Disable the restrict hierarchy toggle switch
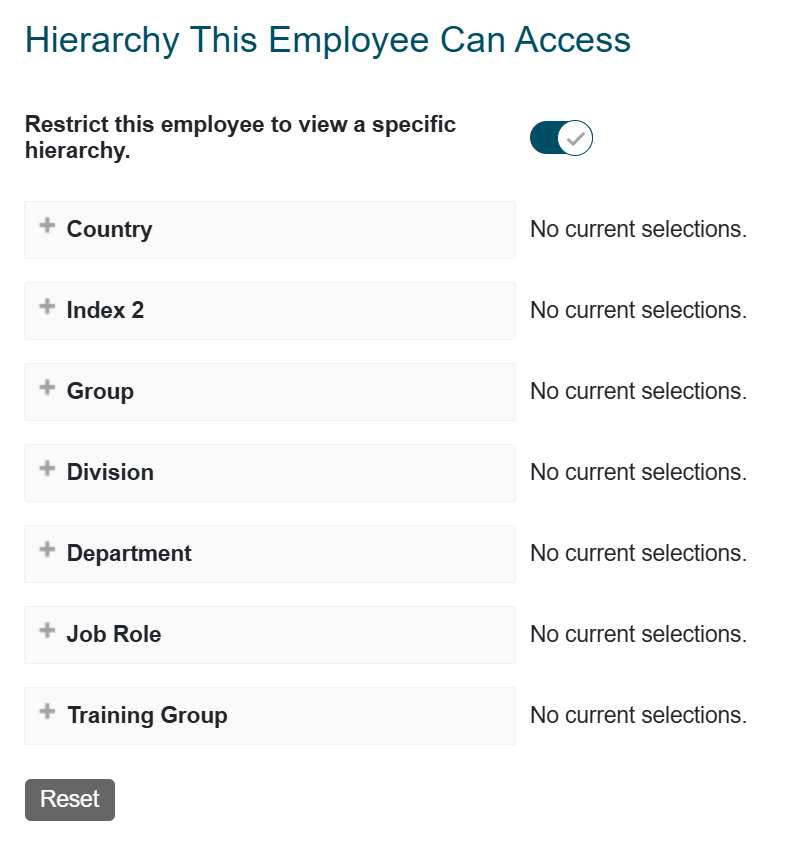Image resolution: width=790 pixels, height=850 pixels. [x=561, y=138]
